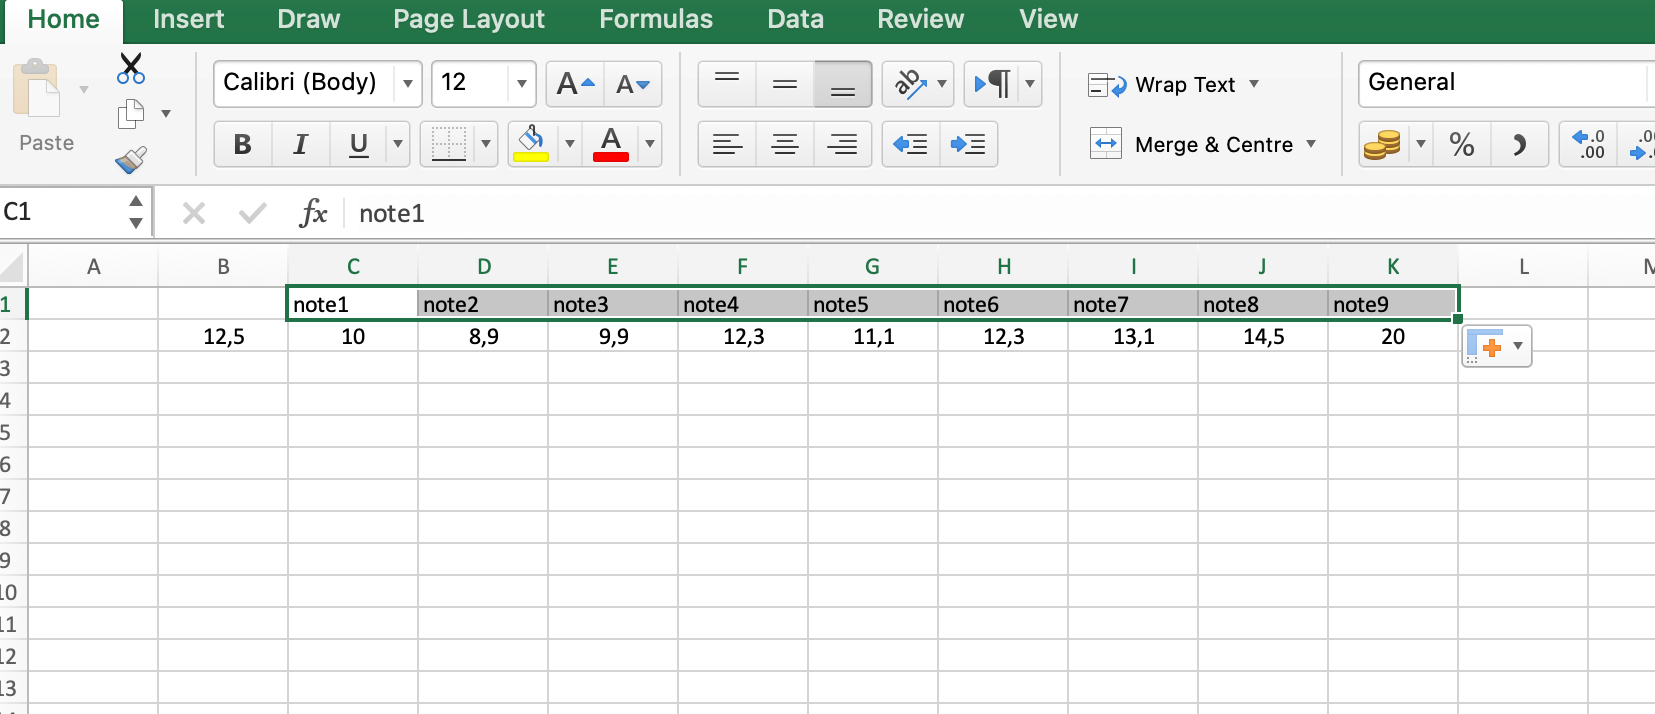Open the Draw tab

pos(308,19)
